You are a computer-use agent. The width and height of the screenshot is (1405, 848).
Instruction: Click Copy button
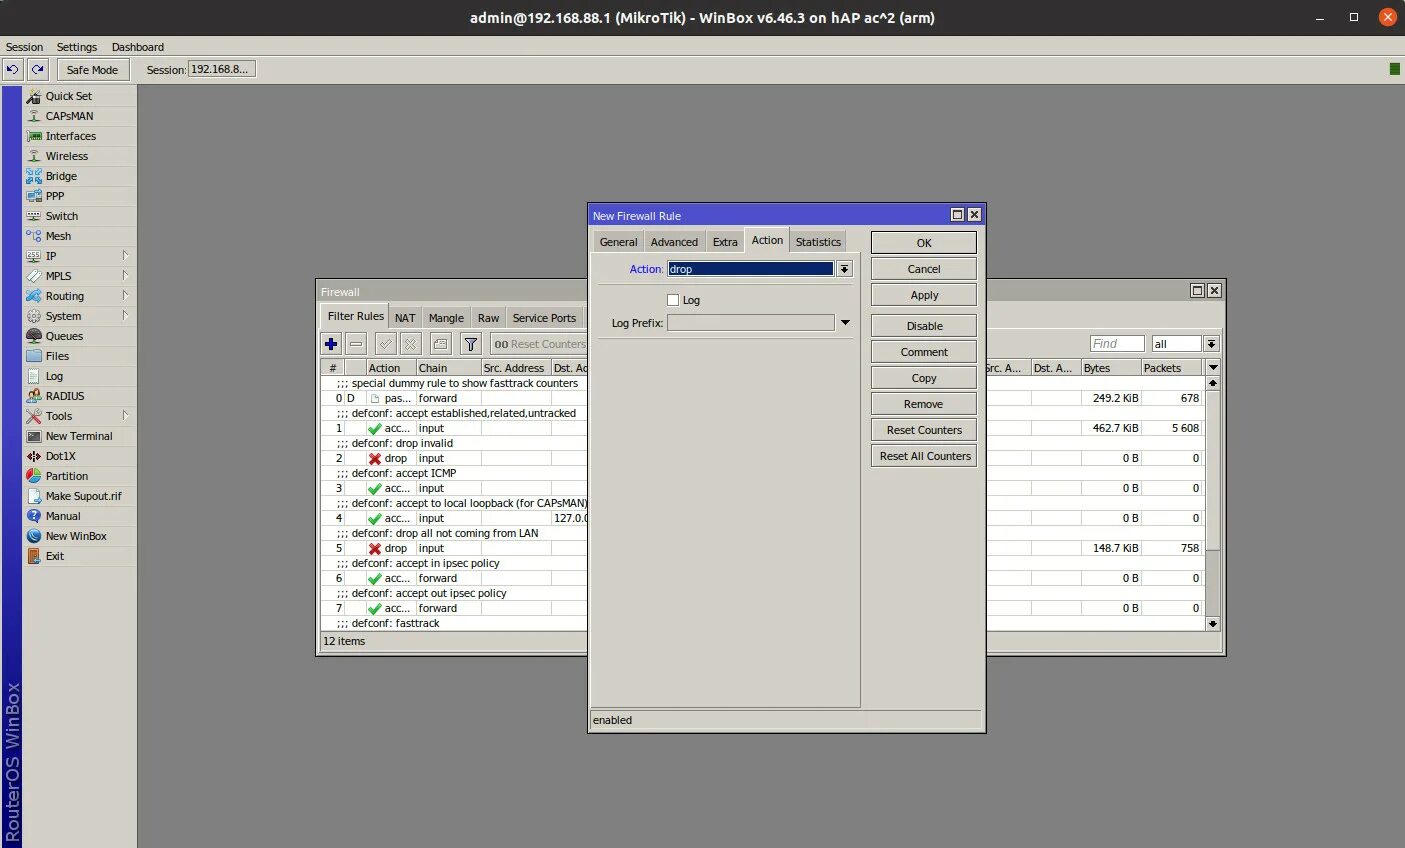(x=924, y=378)
